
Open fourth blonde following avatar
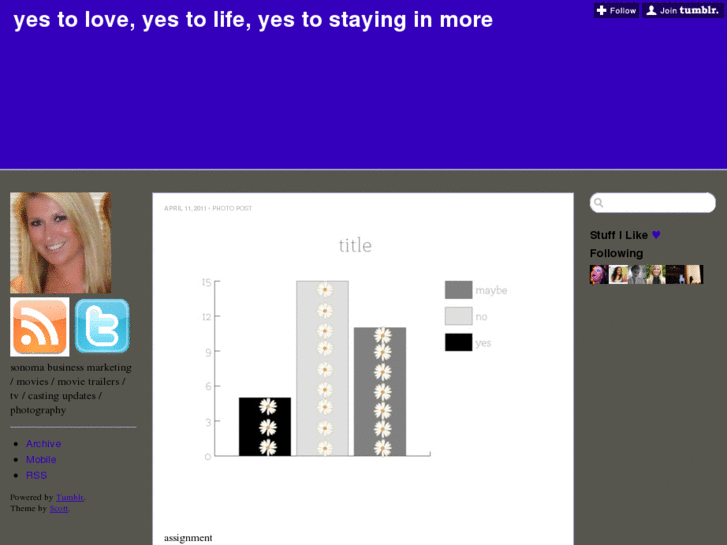656,275
